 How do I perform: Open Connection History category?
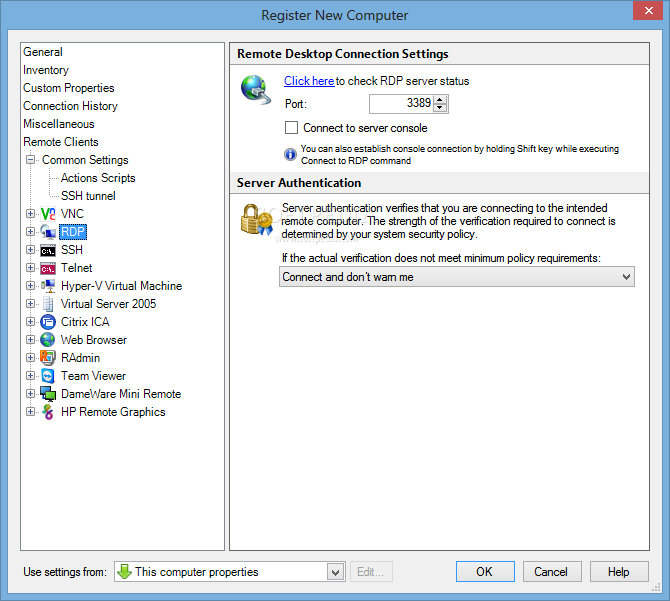71,106
